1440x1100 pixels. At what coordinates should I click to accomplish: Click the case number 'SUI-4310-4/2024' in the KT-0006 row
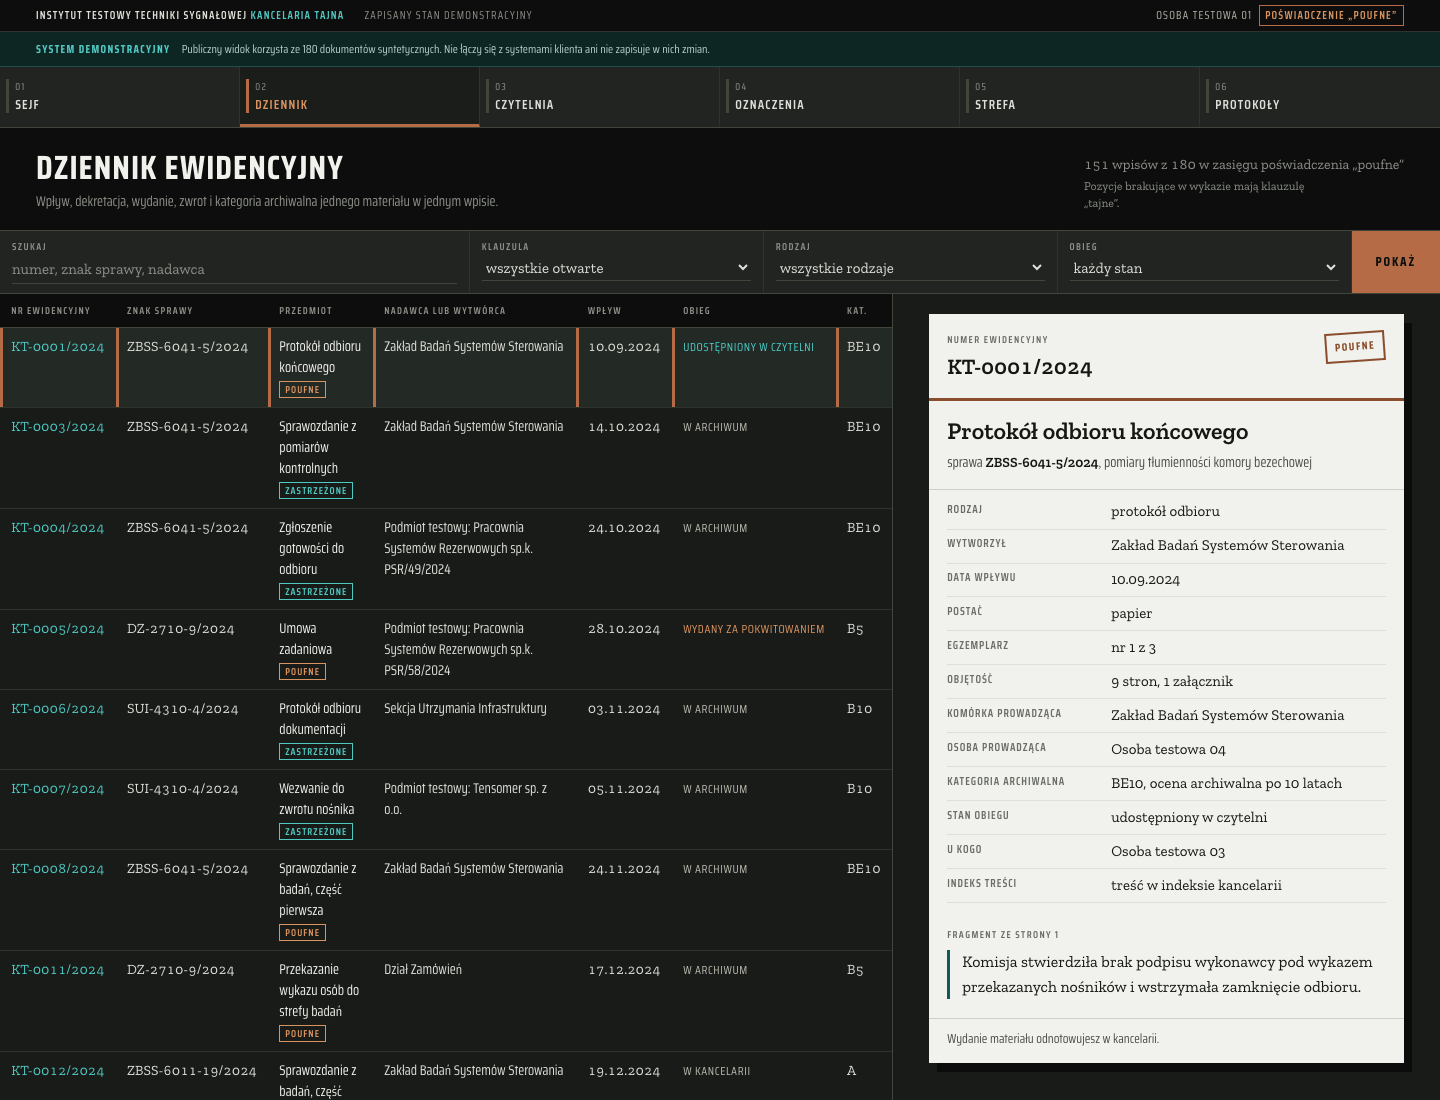(182, 709)
